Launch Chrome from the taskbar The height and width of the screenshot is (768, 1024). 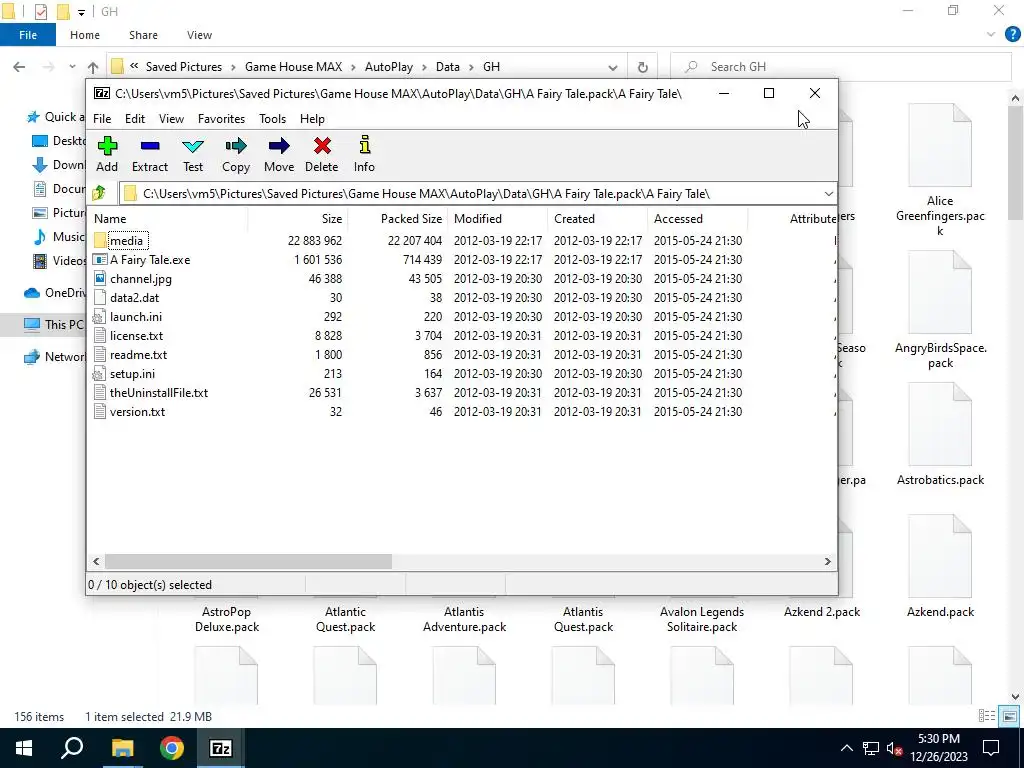point(172,748)
